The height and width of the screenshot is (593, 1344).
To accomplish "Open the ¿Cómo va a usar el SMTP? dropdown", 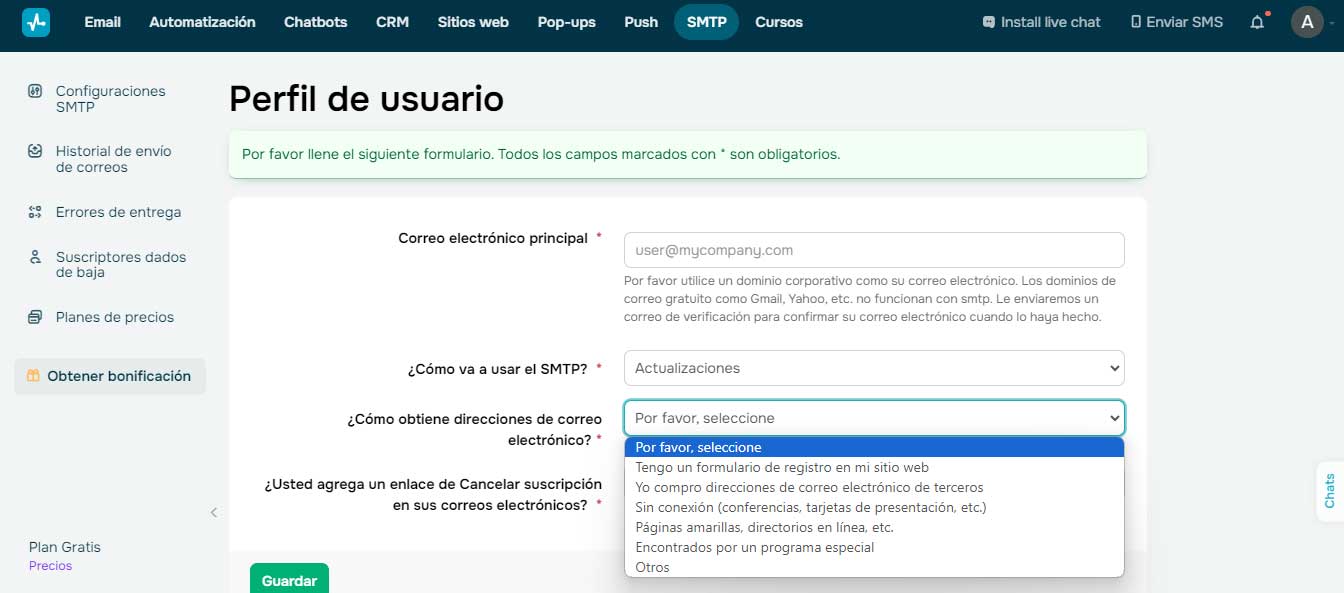I will [x=873, y=368].
